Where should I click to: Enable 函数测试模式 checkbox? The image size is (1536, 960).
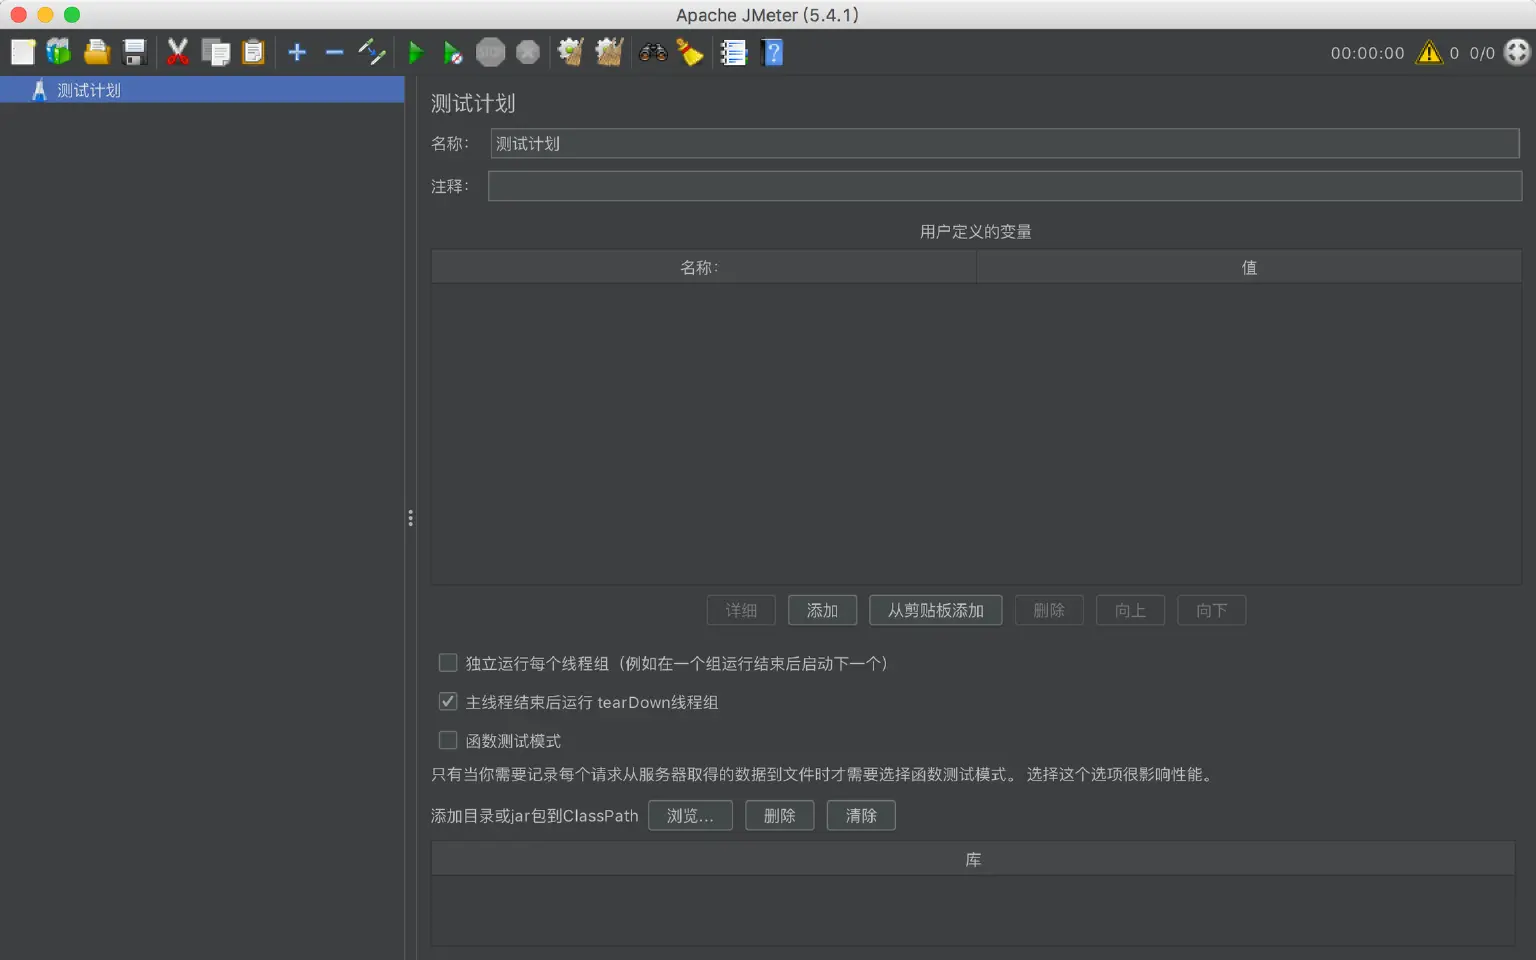(x=448, y=740)
